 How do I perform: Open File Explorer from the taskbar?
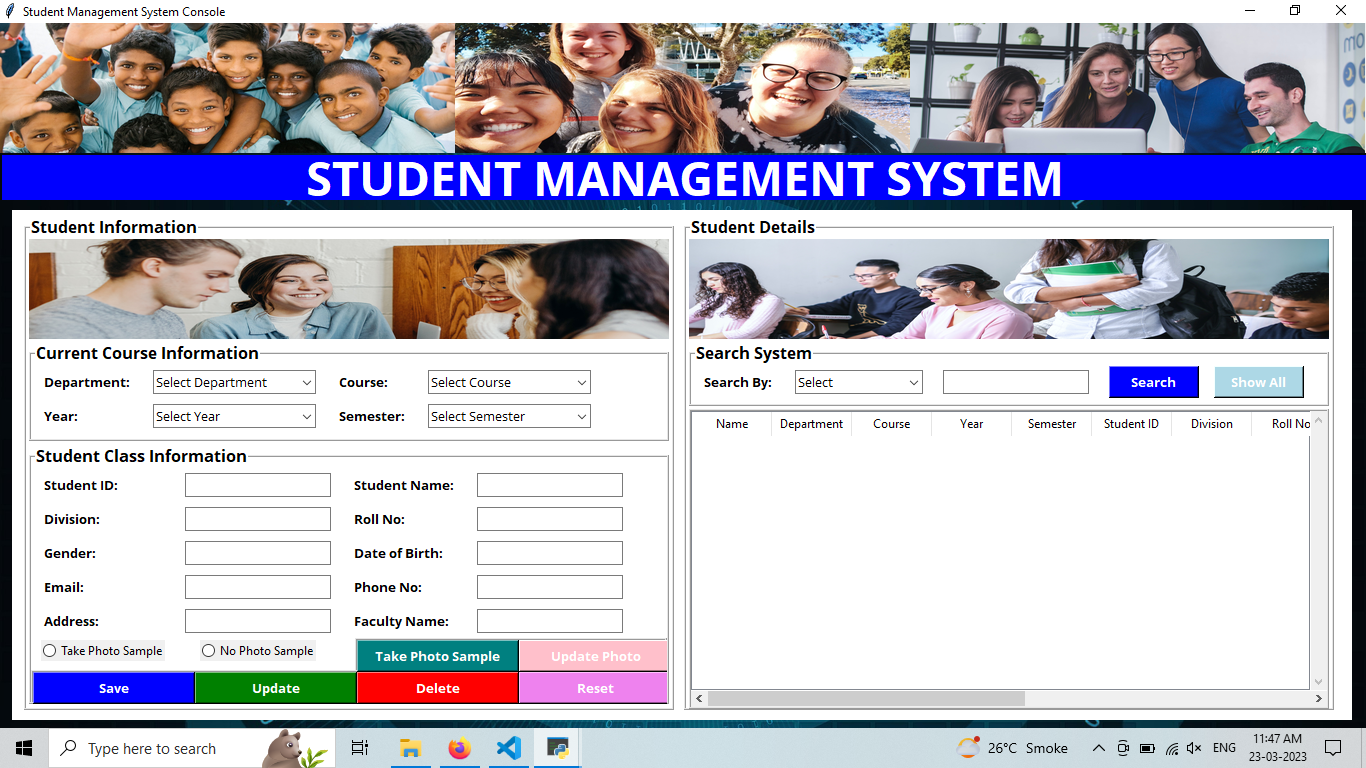pos(409,748)
